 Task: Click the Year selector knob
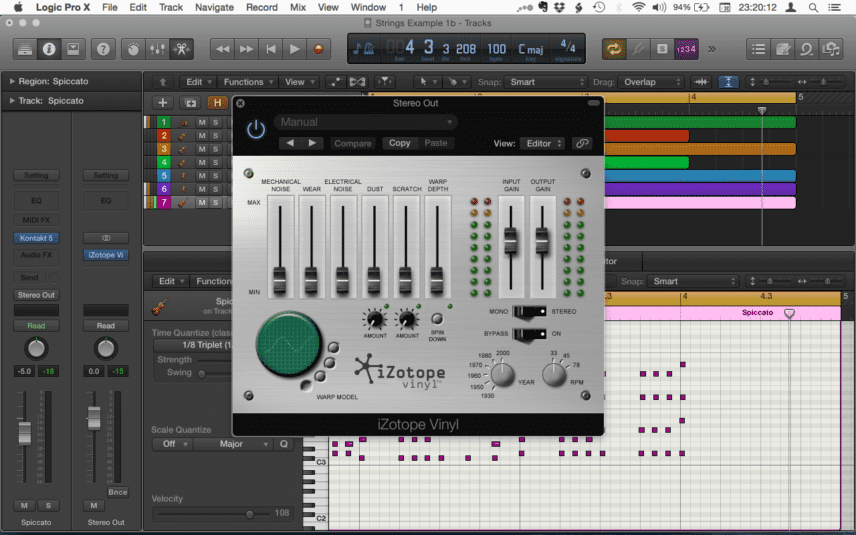tap(502, 374)
